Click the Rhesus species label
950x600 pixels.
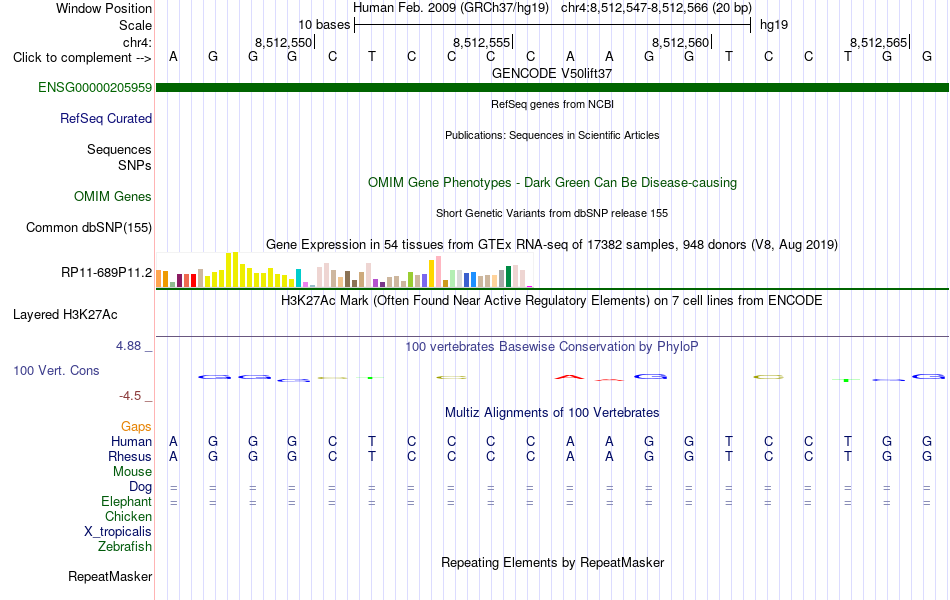(130, 456)
